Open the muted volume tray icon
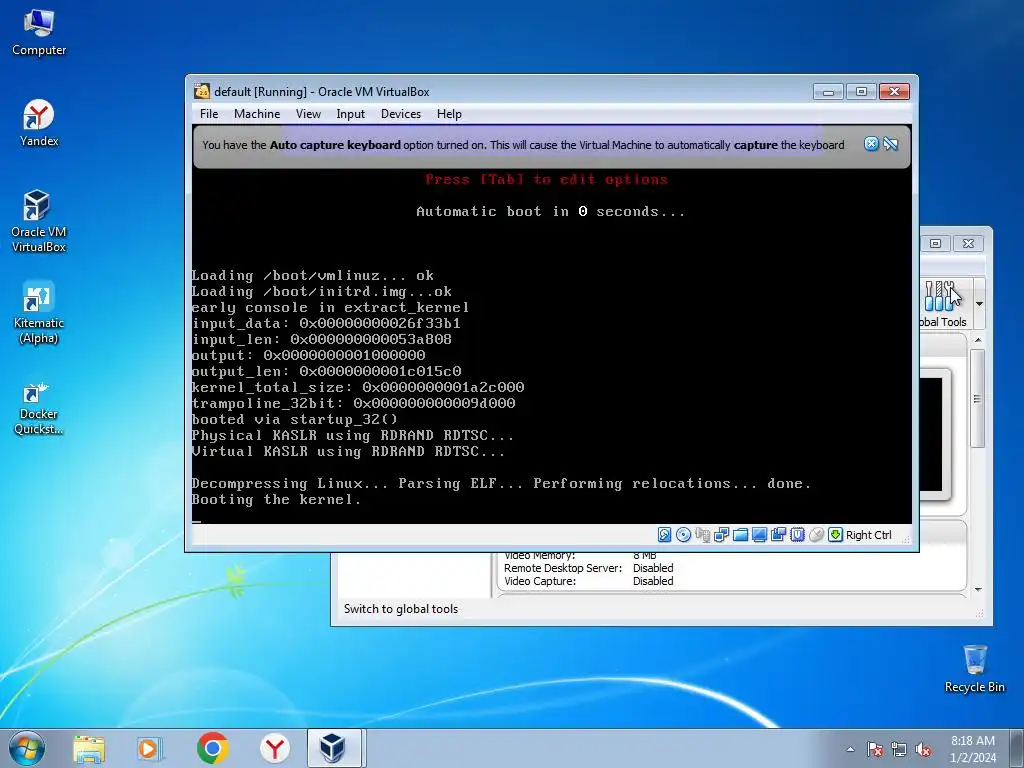1024x768 pixels. 923,749
